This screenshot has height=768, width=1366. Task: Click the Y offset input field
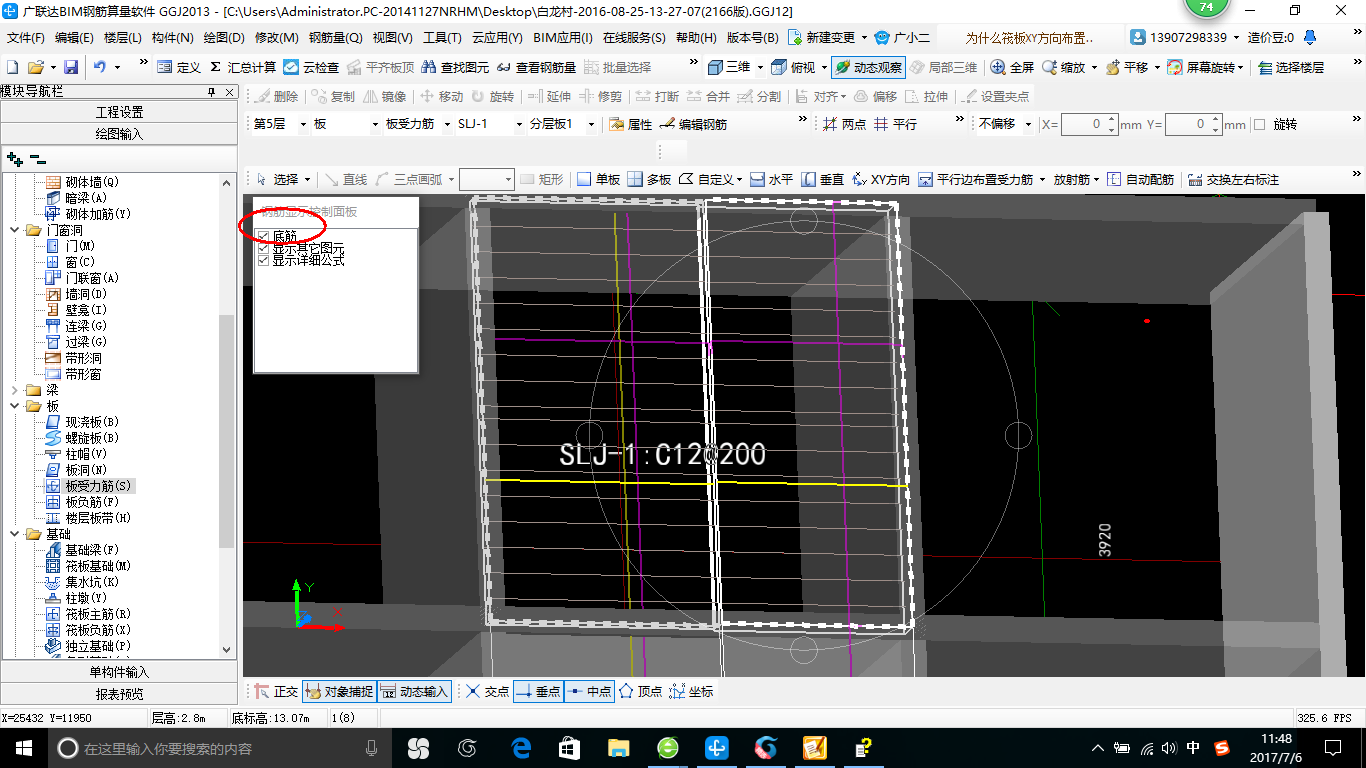click(1193, 125)
